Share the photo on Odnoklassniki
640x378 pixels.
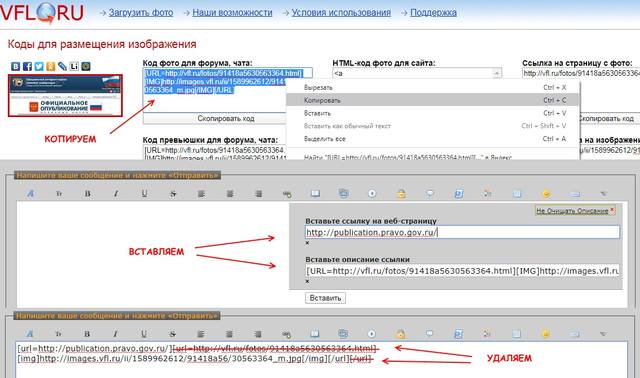click(51, 66)
